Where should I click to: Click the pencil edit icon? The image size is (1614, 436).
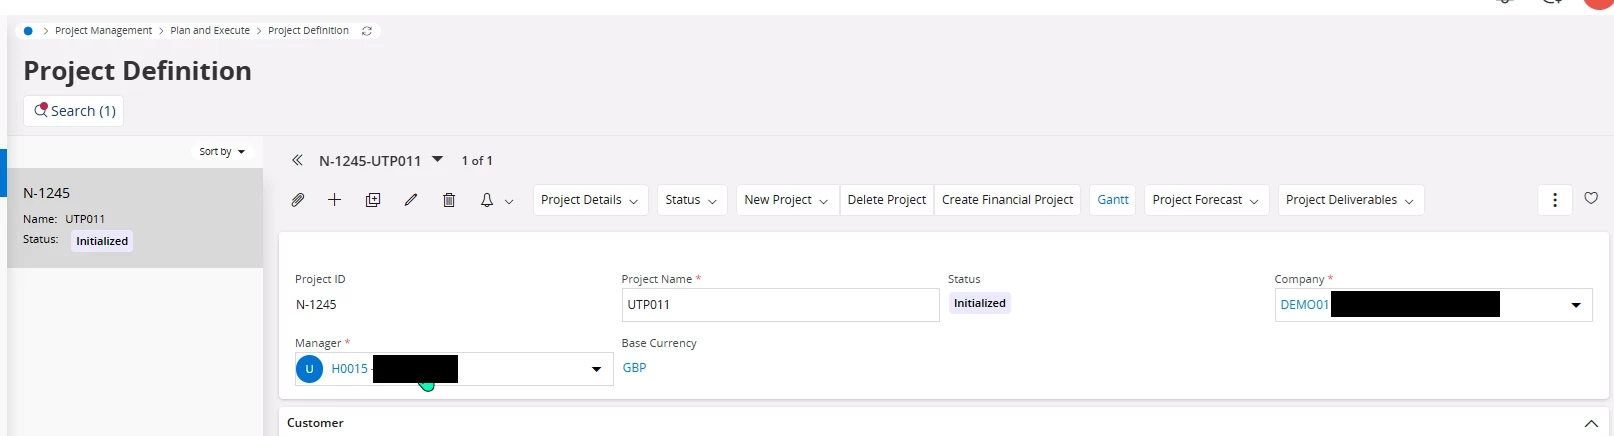click(411, 200)
